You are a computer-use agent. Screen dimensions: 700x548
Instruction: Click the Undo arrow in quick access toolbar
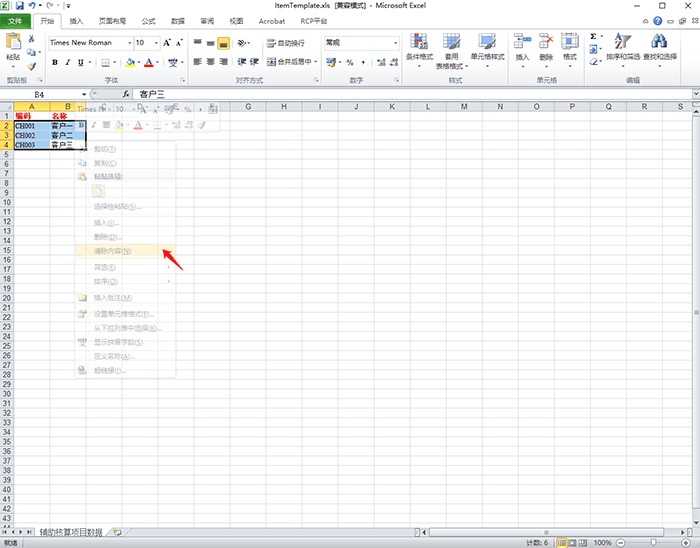32,6
